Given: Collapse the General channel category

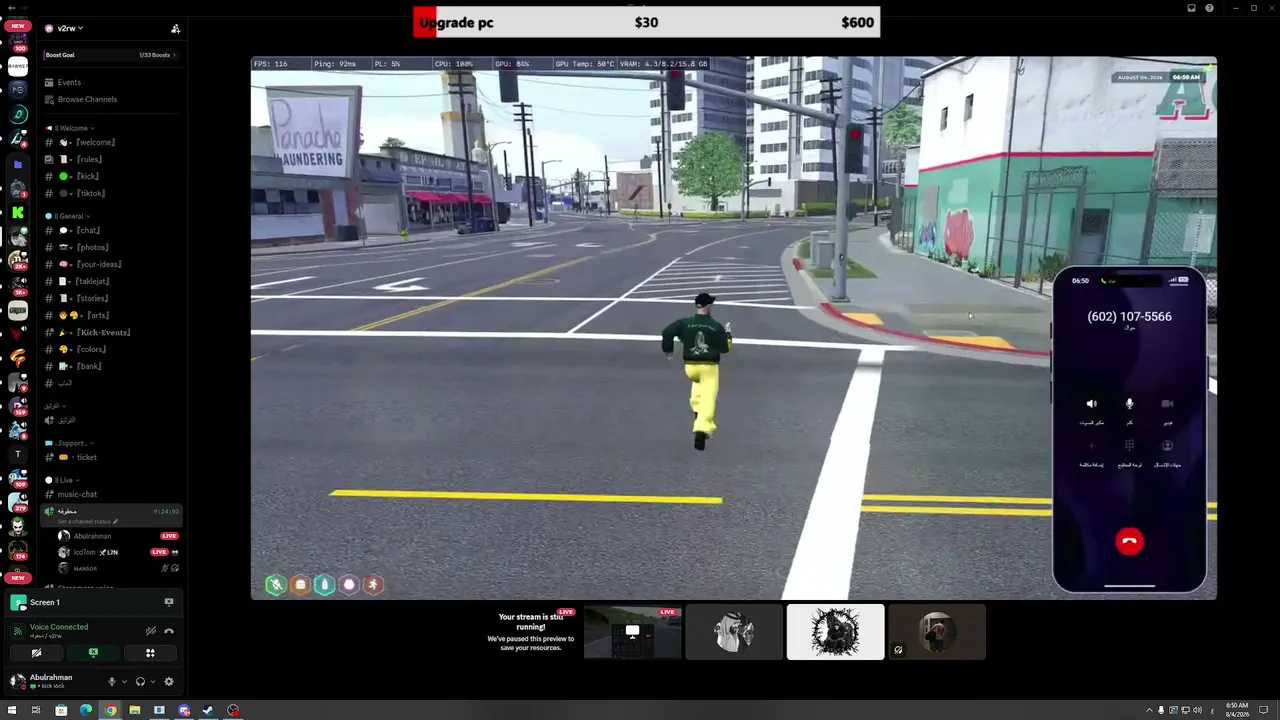Looking at the screenshot, I should (x=68, y=216).
